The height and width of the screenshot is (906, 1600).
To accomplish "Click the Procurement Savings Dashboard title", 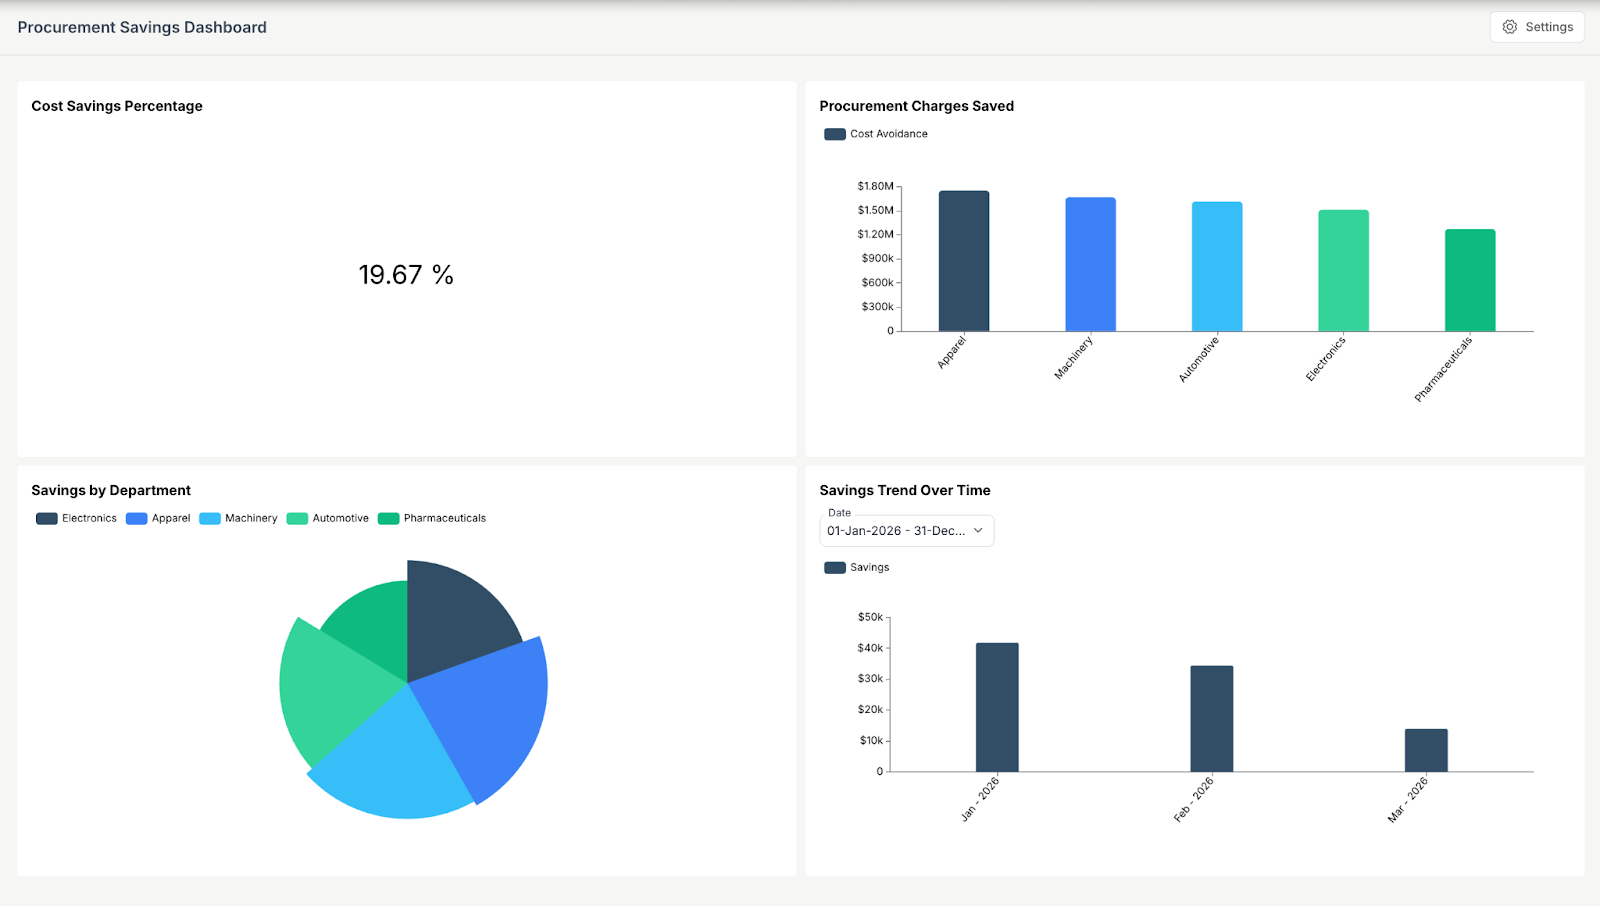I will coord(141,27).
